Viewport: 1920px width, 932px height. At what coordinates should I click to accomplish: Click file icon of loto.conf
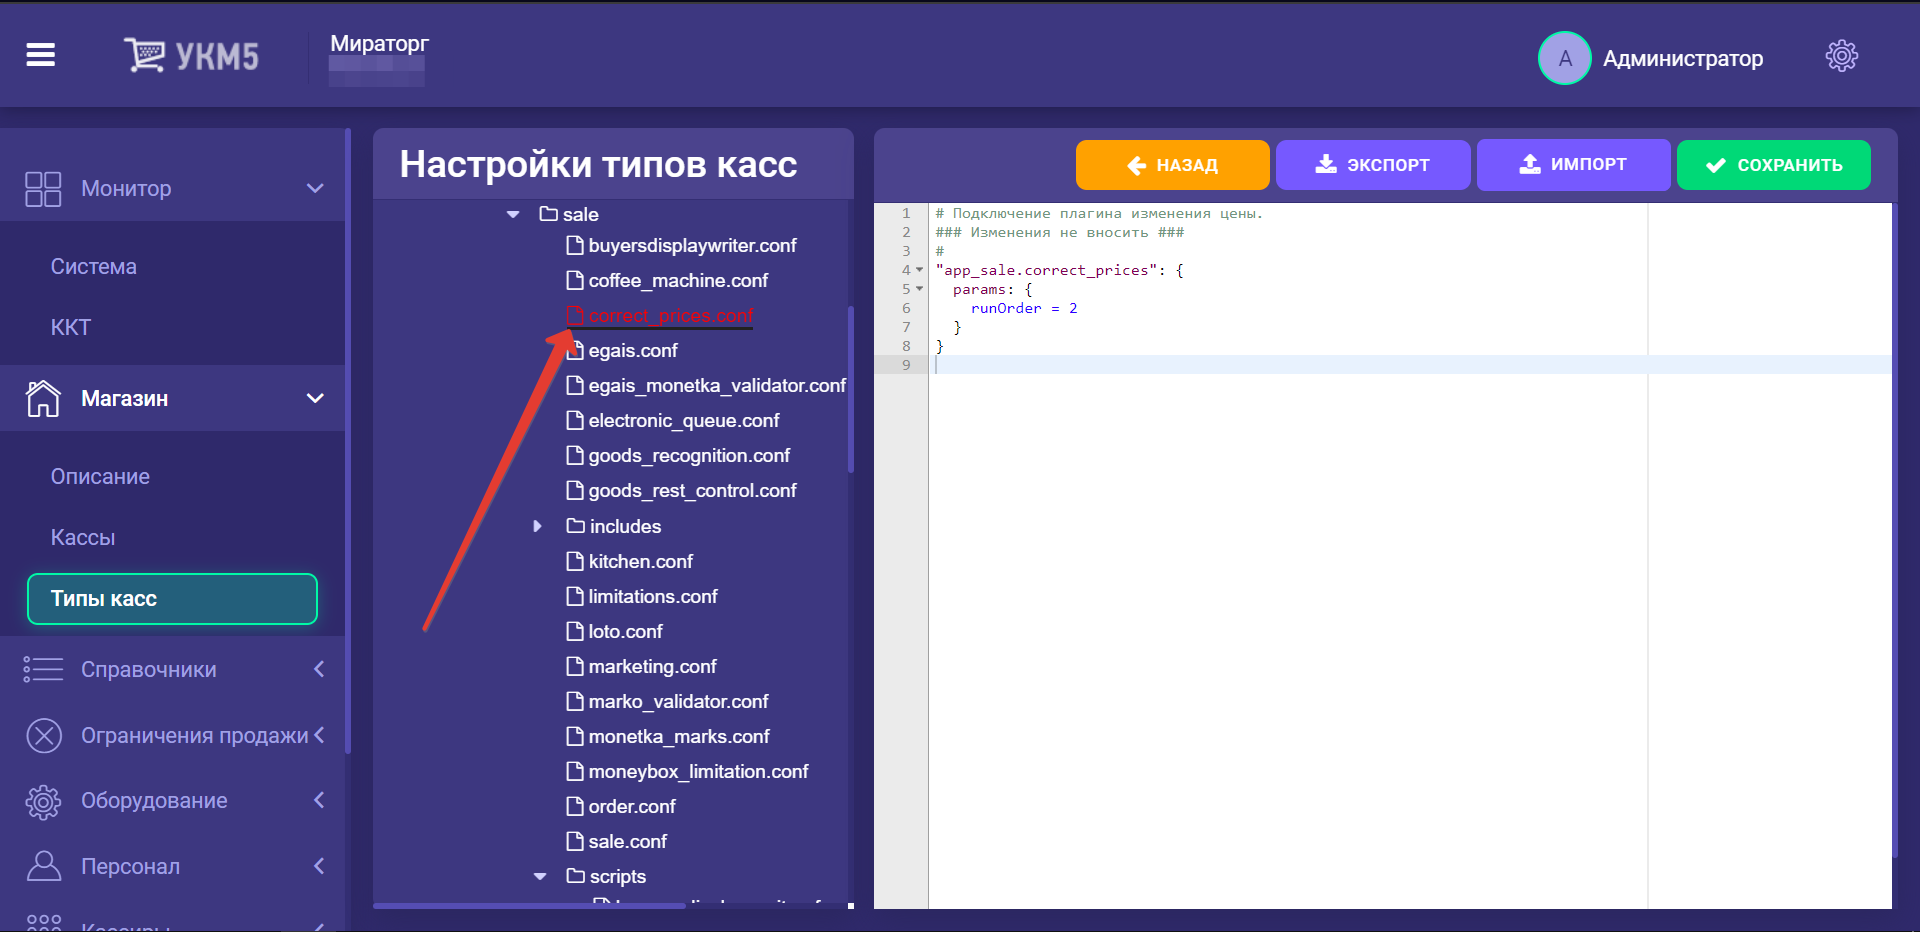coord(575,631)
